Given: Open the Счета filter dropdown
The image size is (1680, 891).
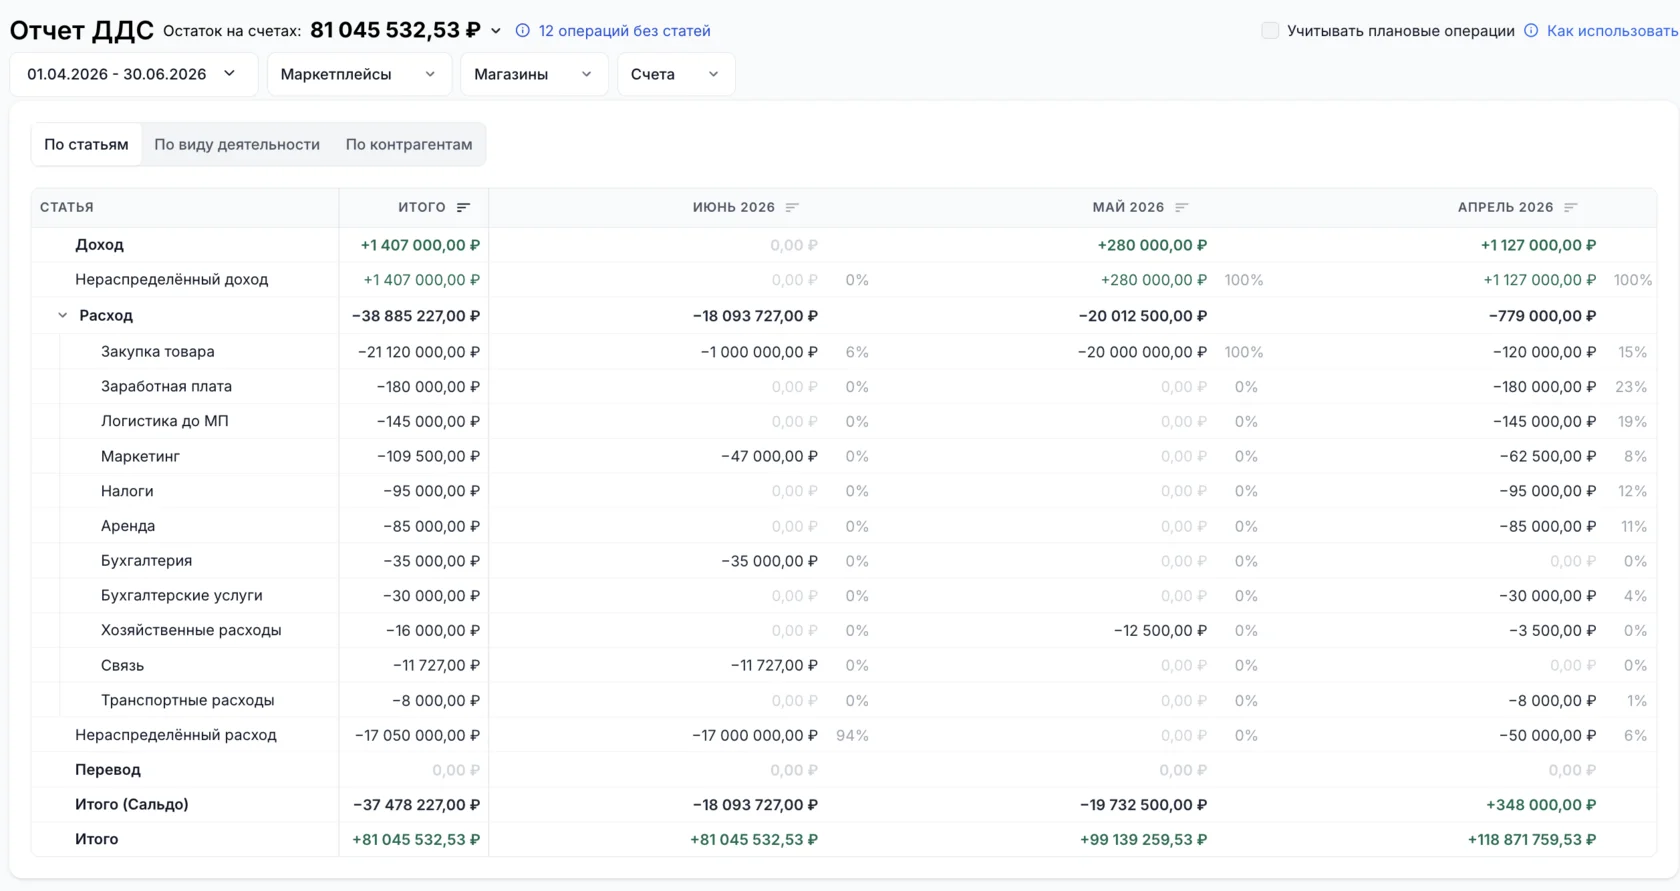Looking at the screenshot, I should 676,74.
